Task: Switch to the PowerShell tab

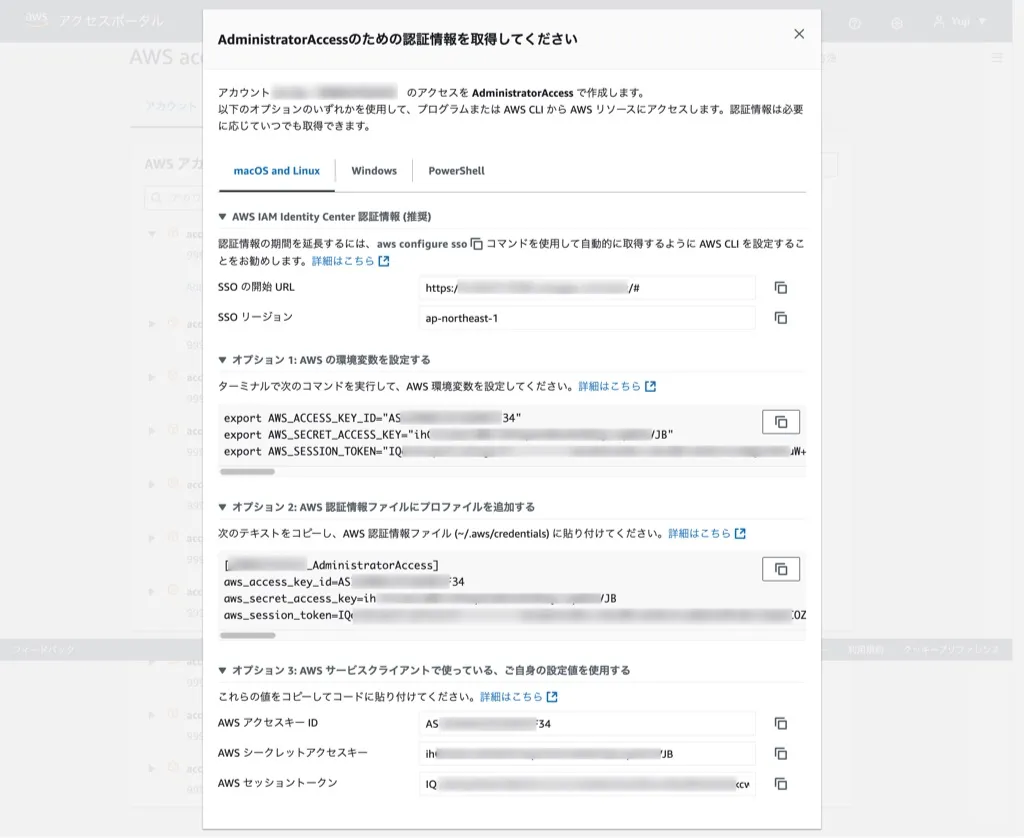Action: [455, 170]
